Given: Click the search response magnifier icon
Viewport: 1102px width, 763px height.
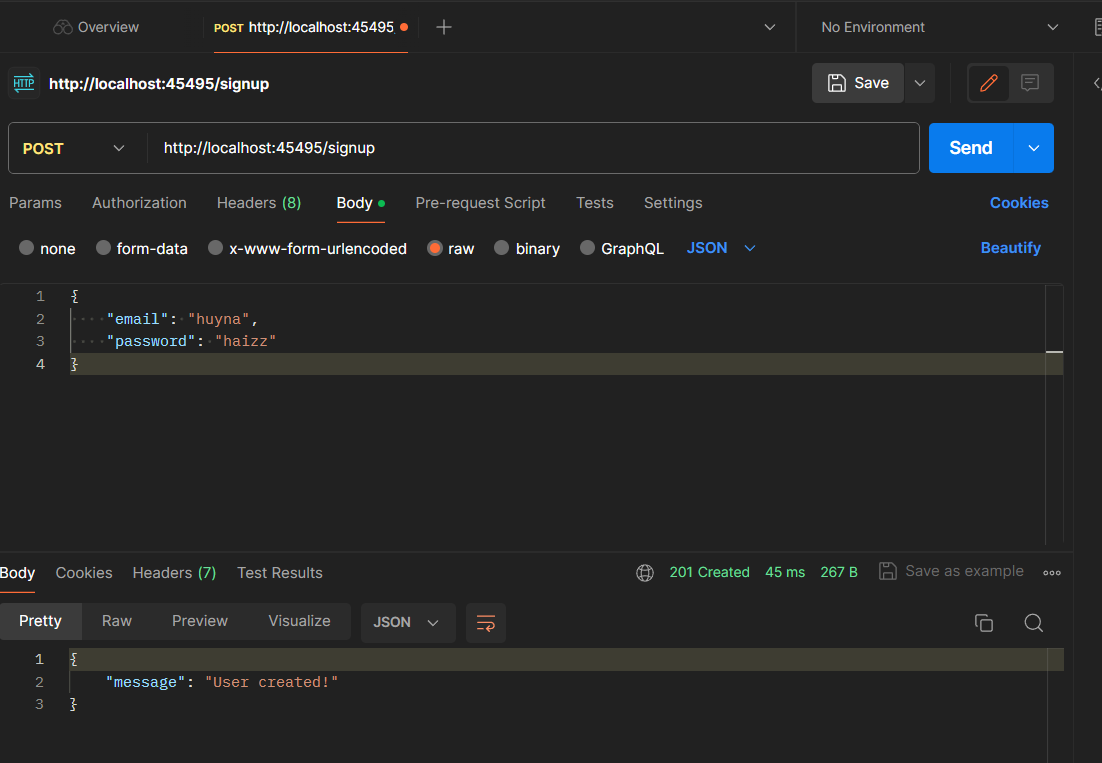Looking at the screenshot, I should point(1034,623).
